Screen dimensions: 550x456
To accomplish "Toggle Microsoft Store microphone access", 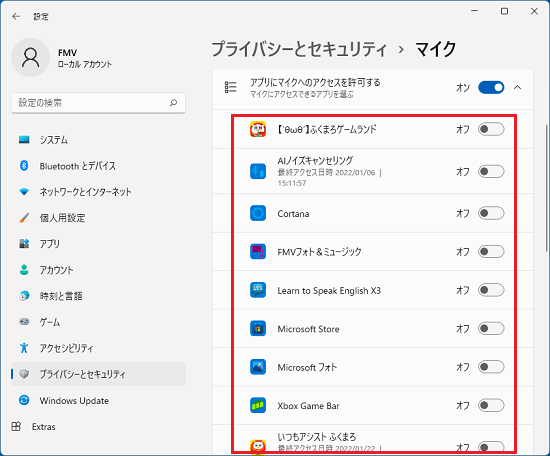I will click(x=491, y=329).
